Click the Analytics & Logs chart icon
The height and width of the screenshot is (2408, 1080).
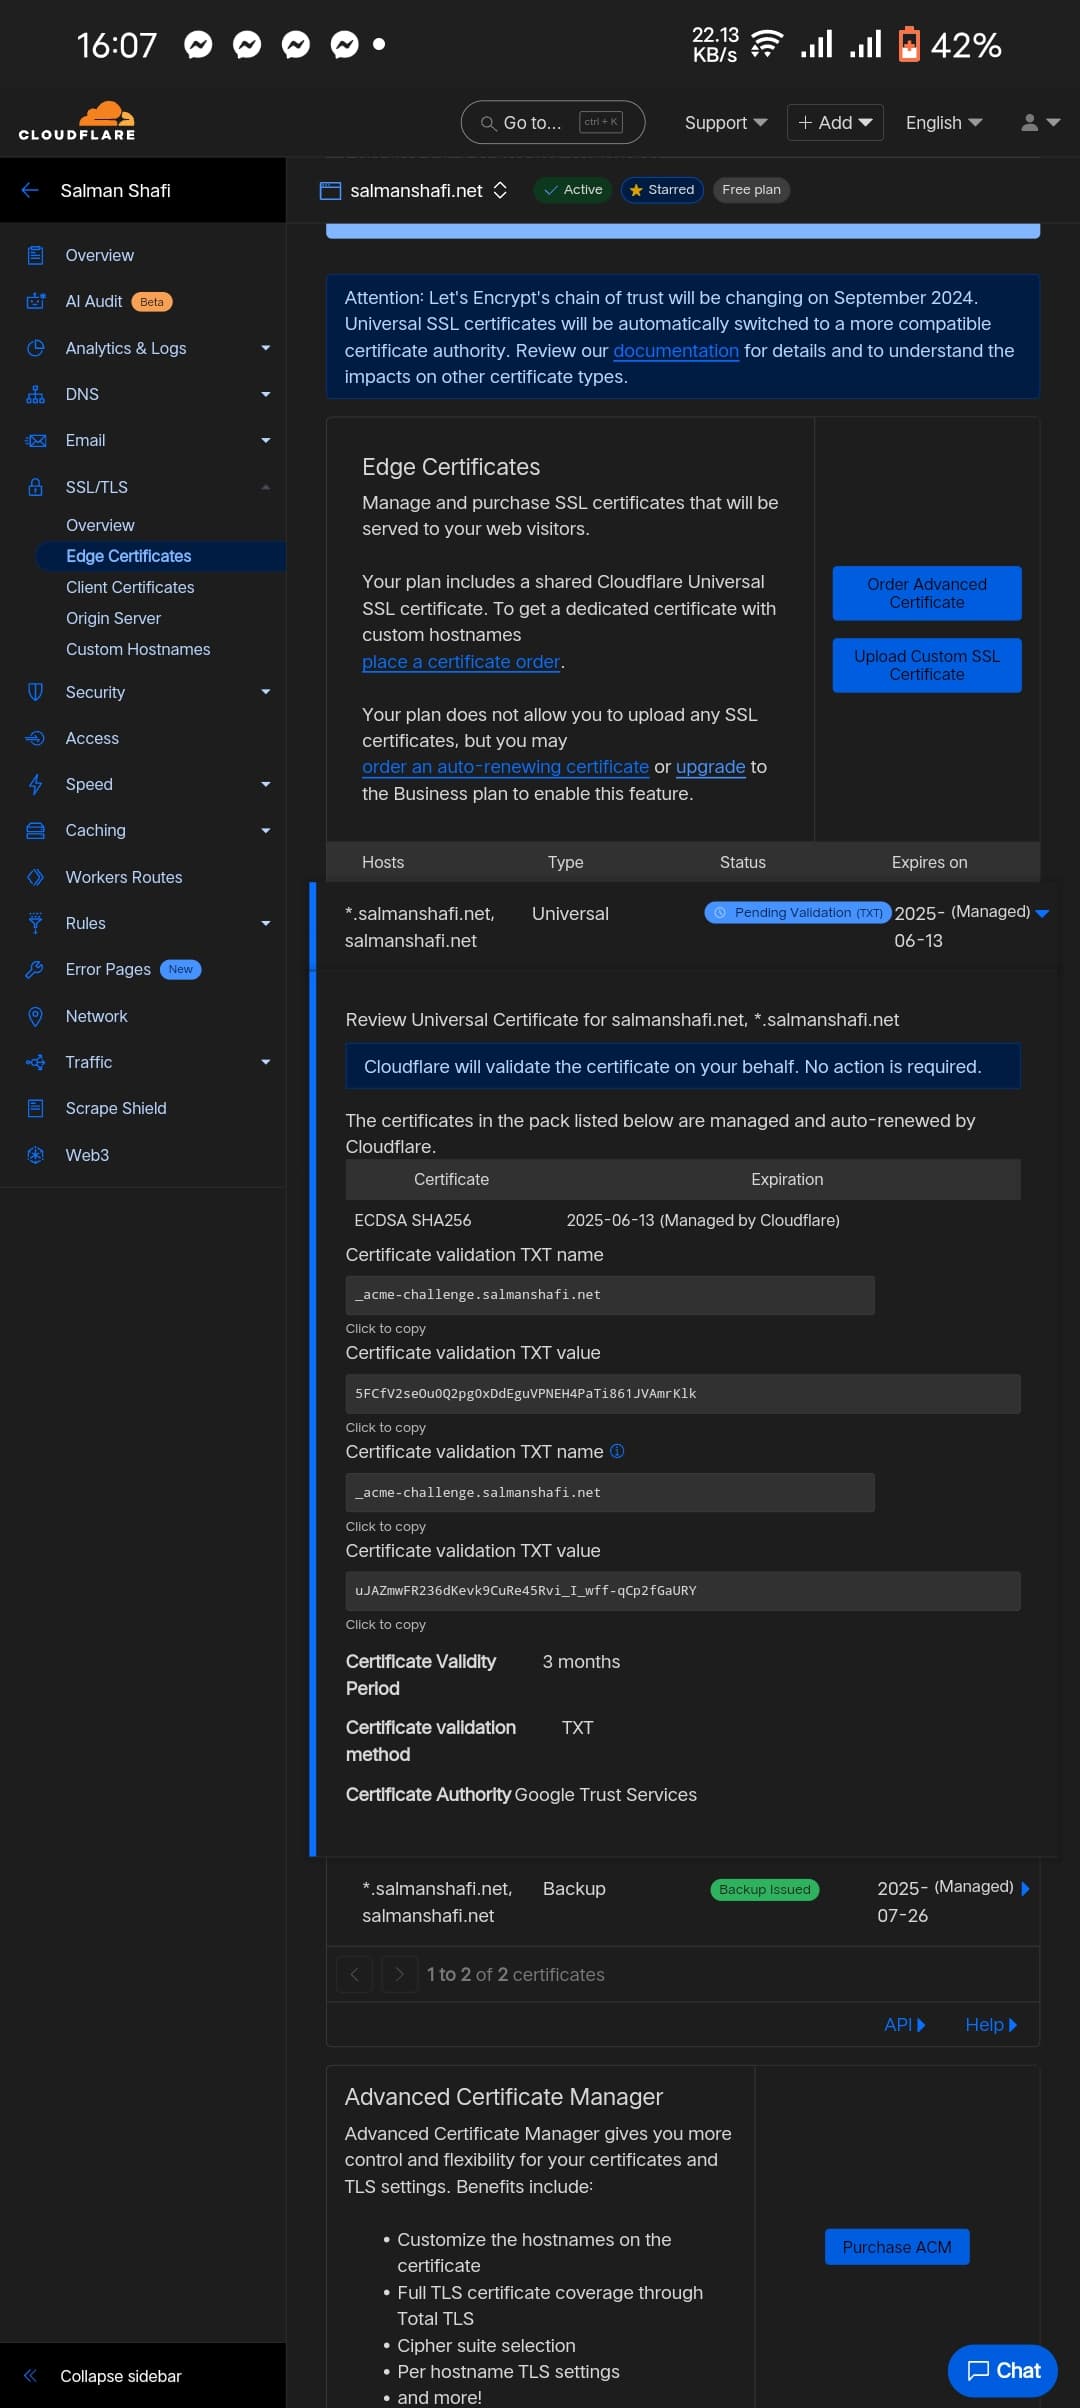[35, 348]
